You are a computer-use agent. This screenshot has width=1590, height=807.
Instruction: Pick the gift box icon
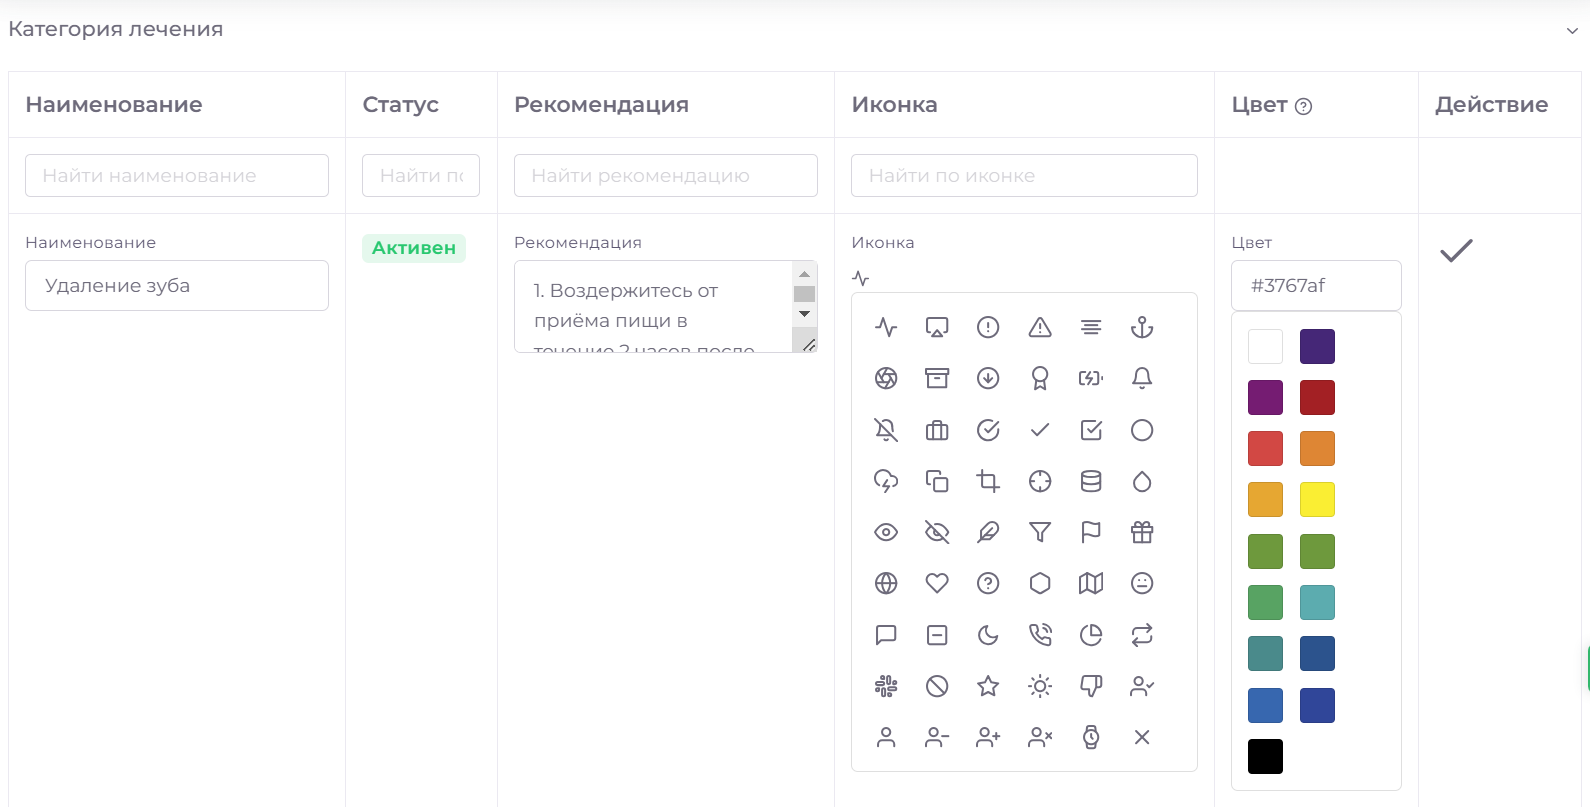pyautogui.click(x=1142, y=532)
